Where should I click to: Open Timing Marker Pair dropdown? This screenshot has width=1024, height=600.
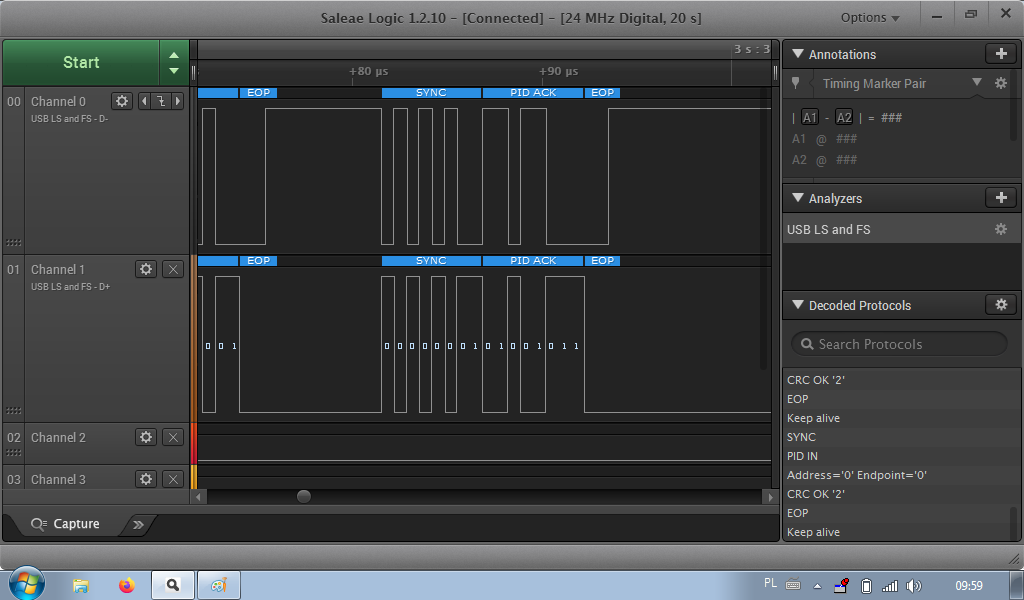pyautogui.click(x=976, y=82)
